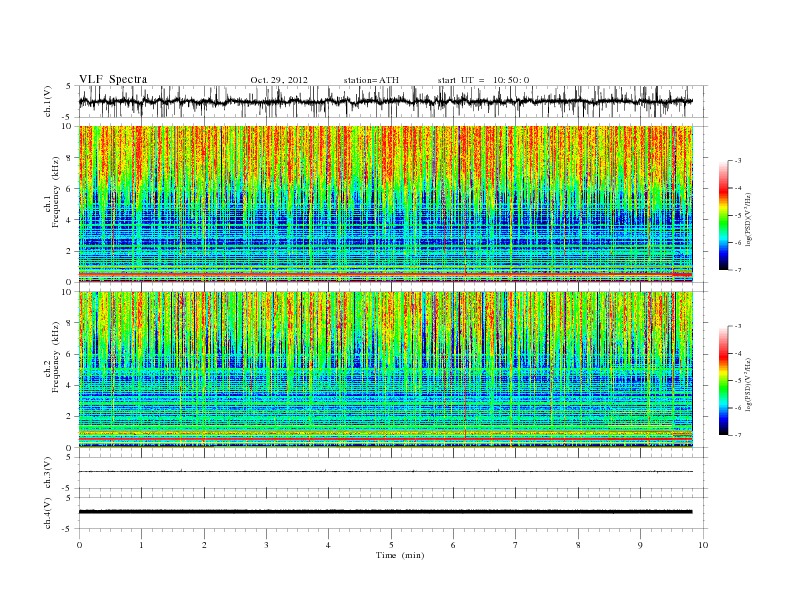Click the "VLF Spectra" plot title
Viewport: 792px width, 612px height.
113,79
